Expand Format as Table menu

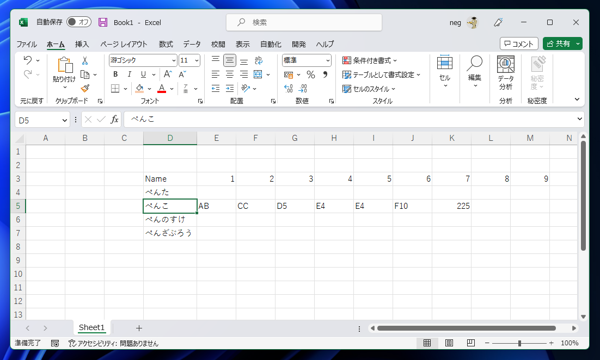pyautogui.click(x=381, y=75)
